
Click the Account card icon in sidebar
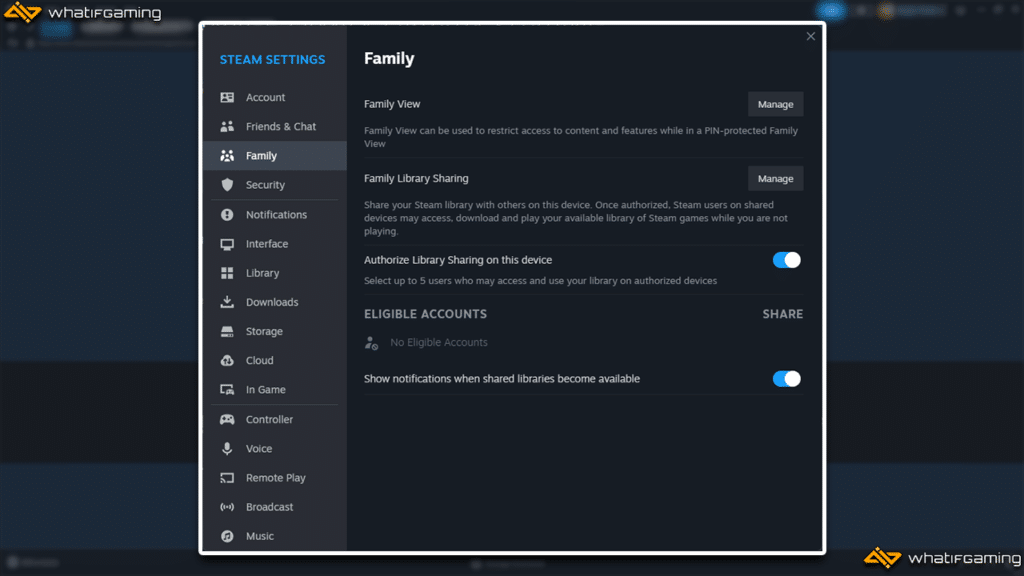(227, 98)
